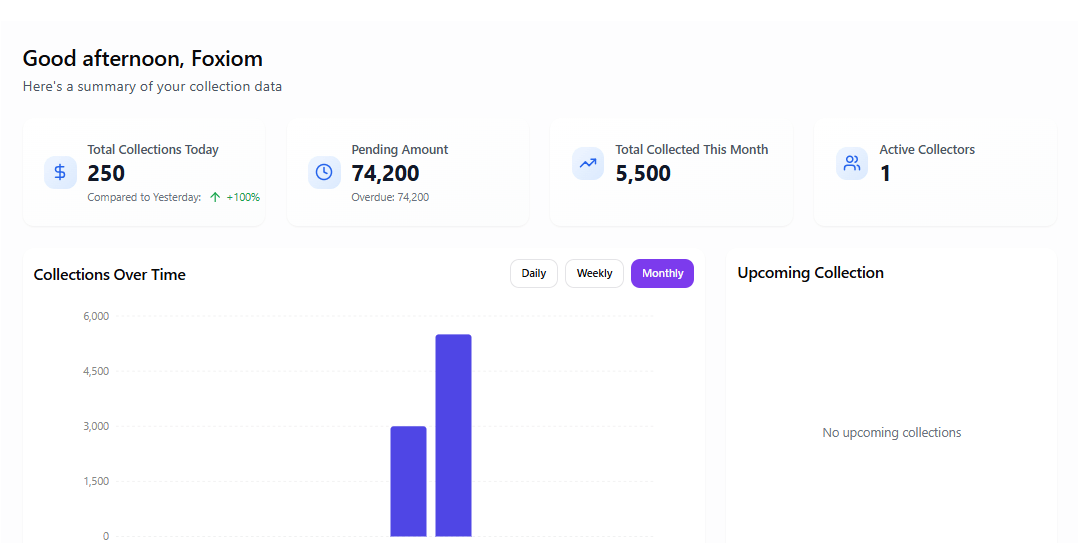The height and width of the screenshot is (543, 1080).
Task: Click the 250 Total Collections Today value
Action: (x=106, y=173)
